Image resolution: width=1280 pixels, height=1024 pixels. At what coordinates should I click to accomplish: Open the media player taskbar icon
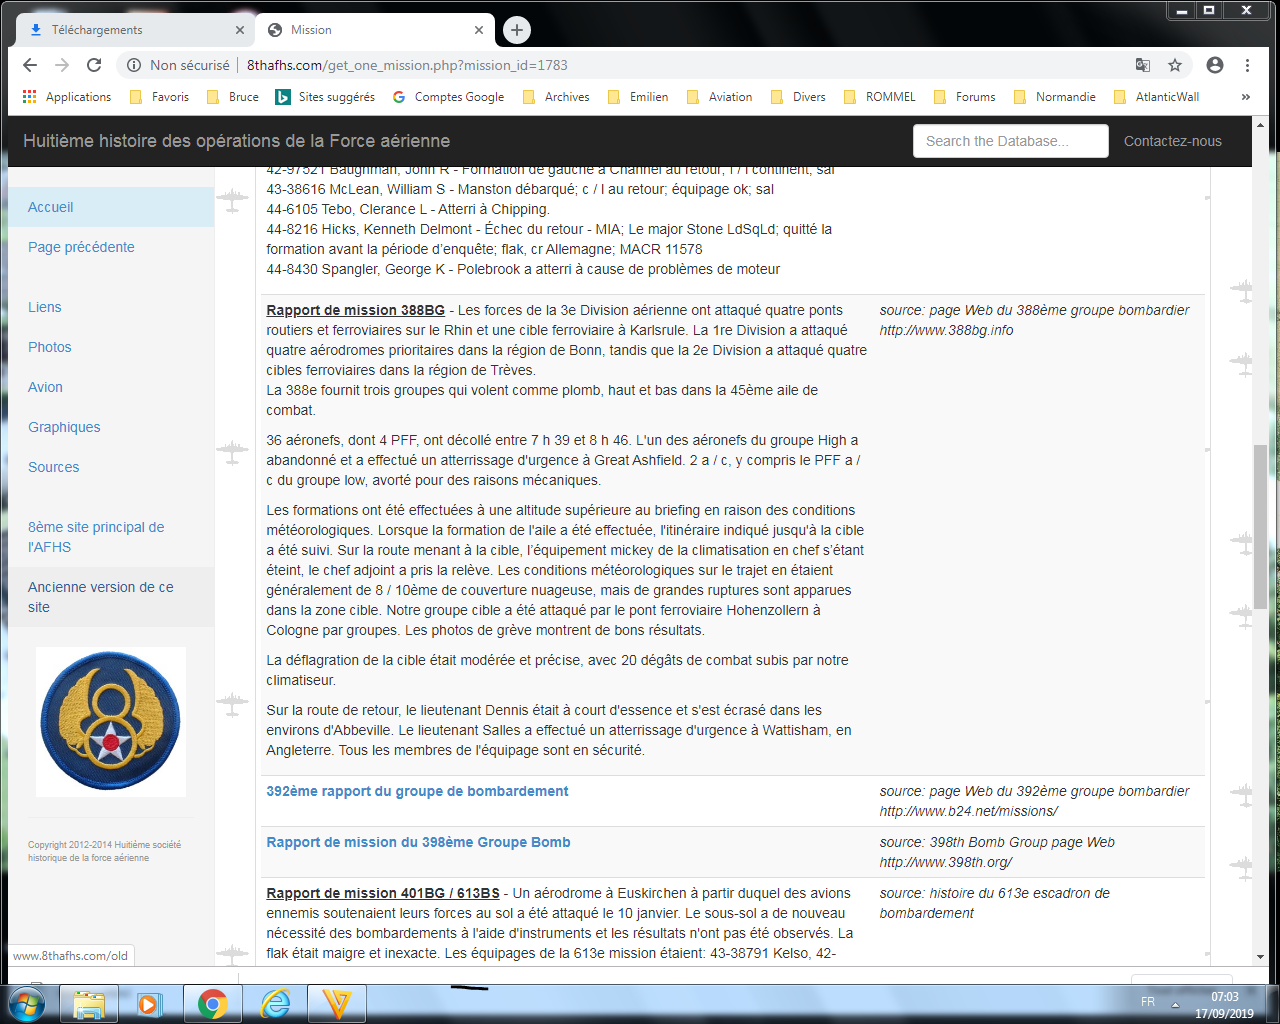tap(150, 1003)
